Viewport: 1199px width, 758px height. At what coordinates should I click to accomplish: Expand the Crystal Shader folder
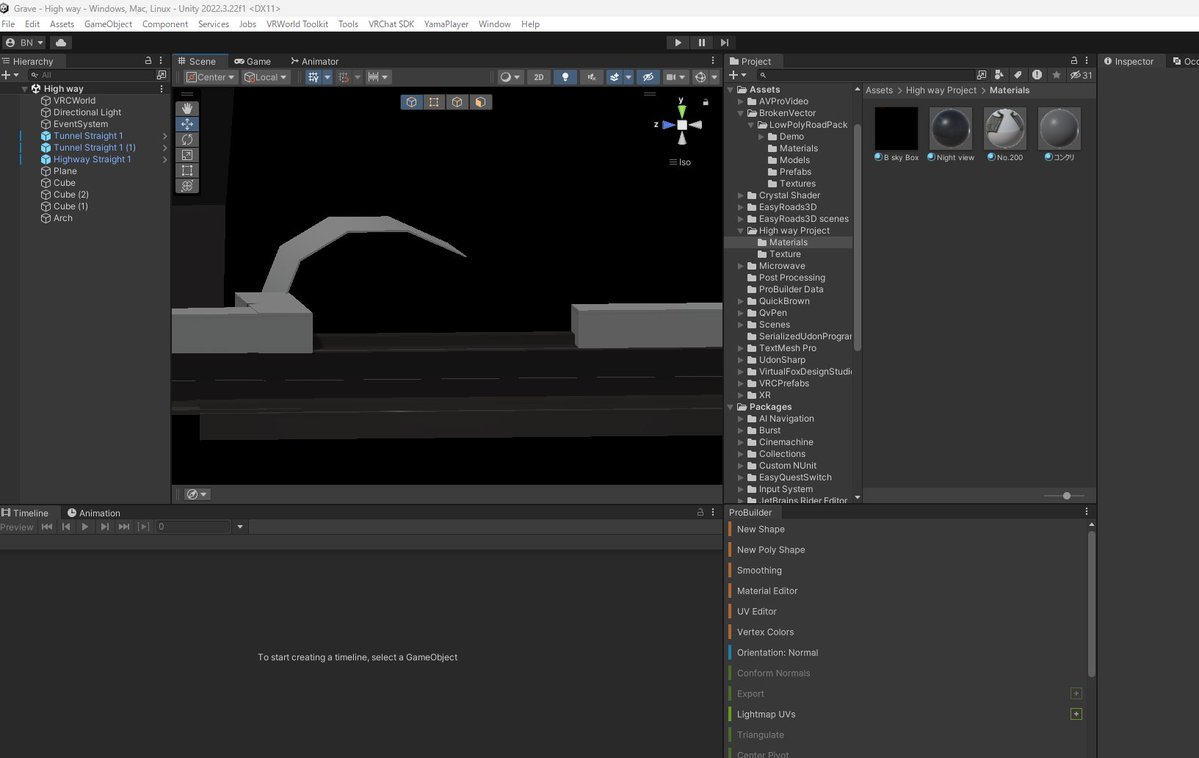740,196
